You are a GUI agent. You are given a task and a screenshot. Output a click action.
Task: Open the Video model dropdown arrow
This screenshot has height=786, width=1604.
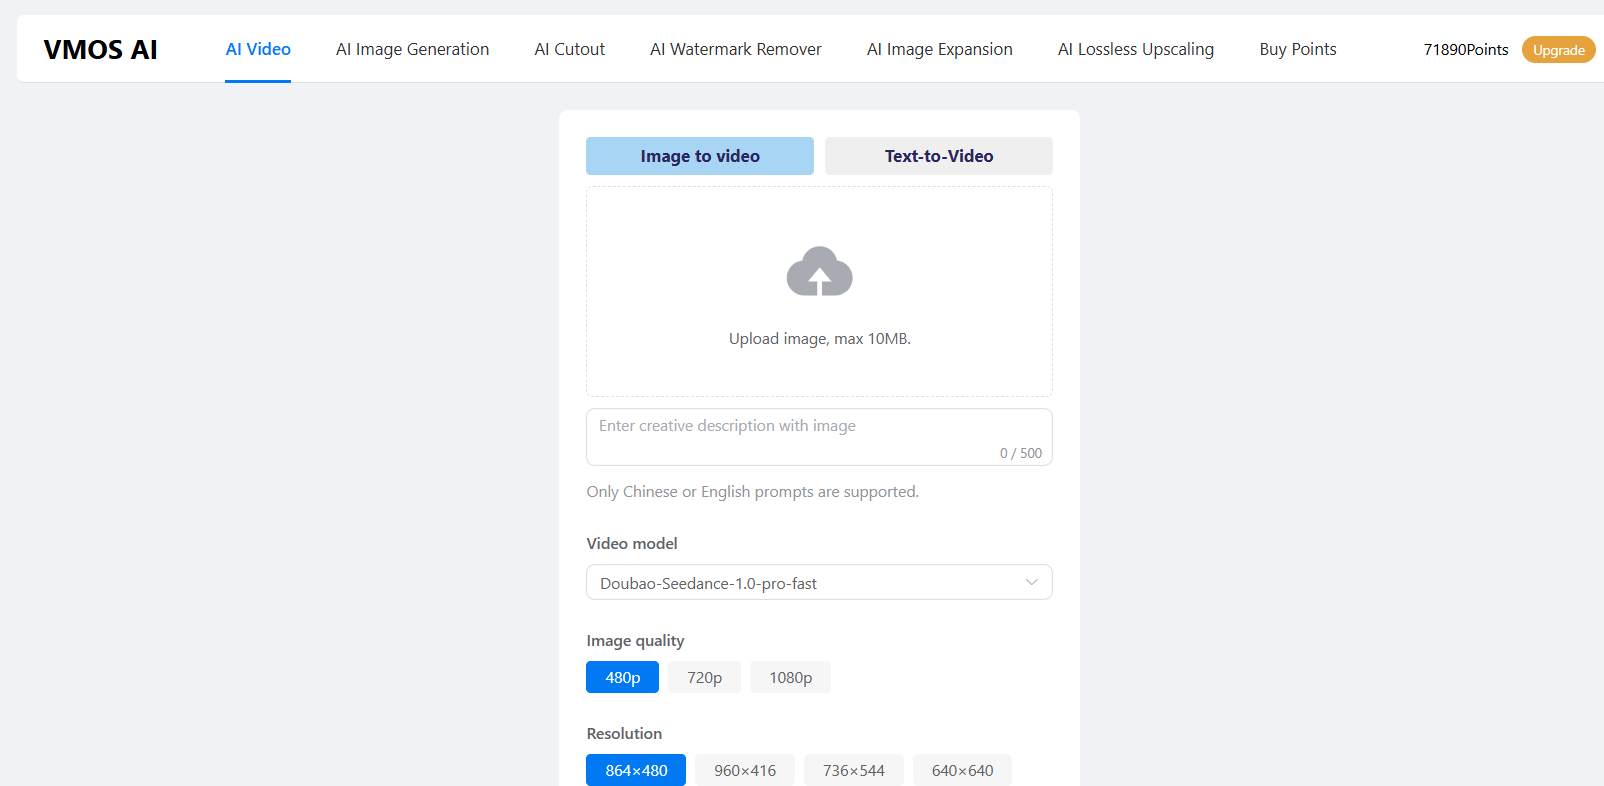click(x=1031, y=582)
